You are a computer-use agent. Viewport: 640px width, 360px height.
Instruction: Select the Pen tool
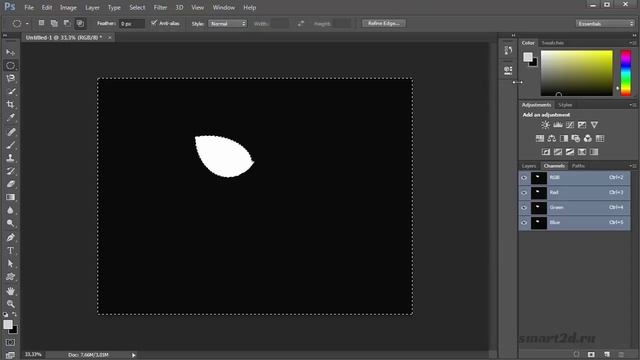point(11,238)
